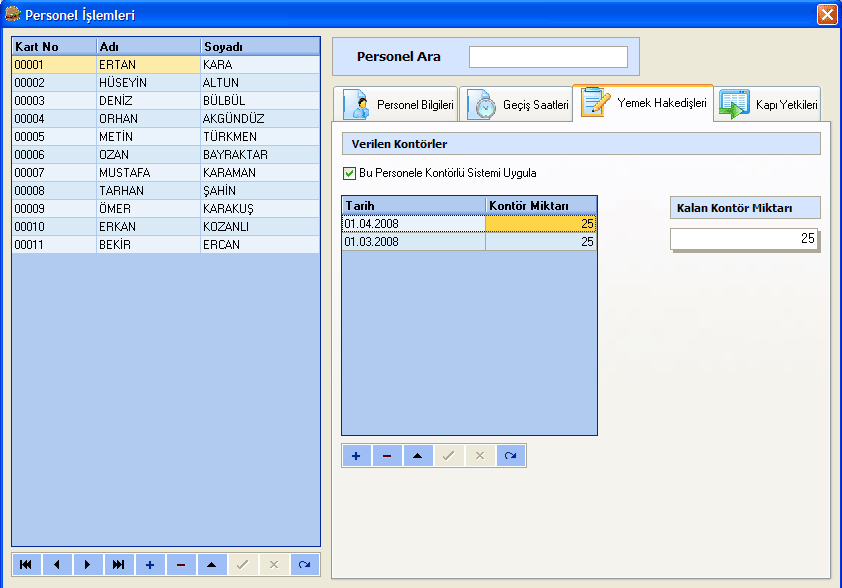This screenshot has width=842, height=588.
Task: Delete selected kontör entry
Action: click(x=387, y=456)
